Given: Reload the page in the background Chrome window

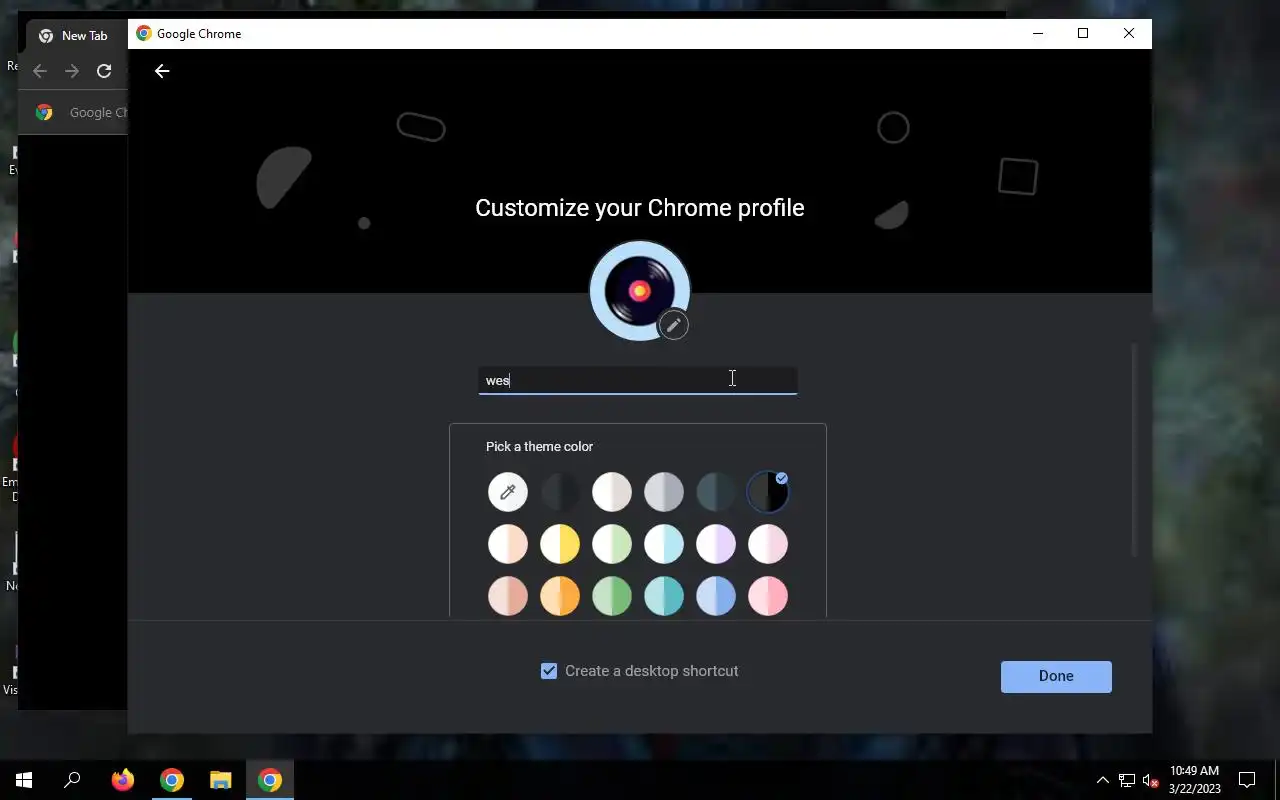Looking at the screenshot, I should coord(104,71).
